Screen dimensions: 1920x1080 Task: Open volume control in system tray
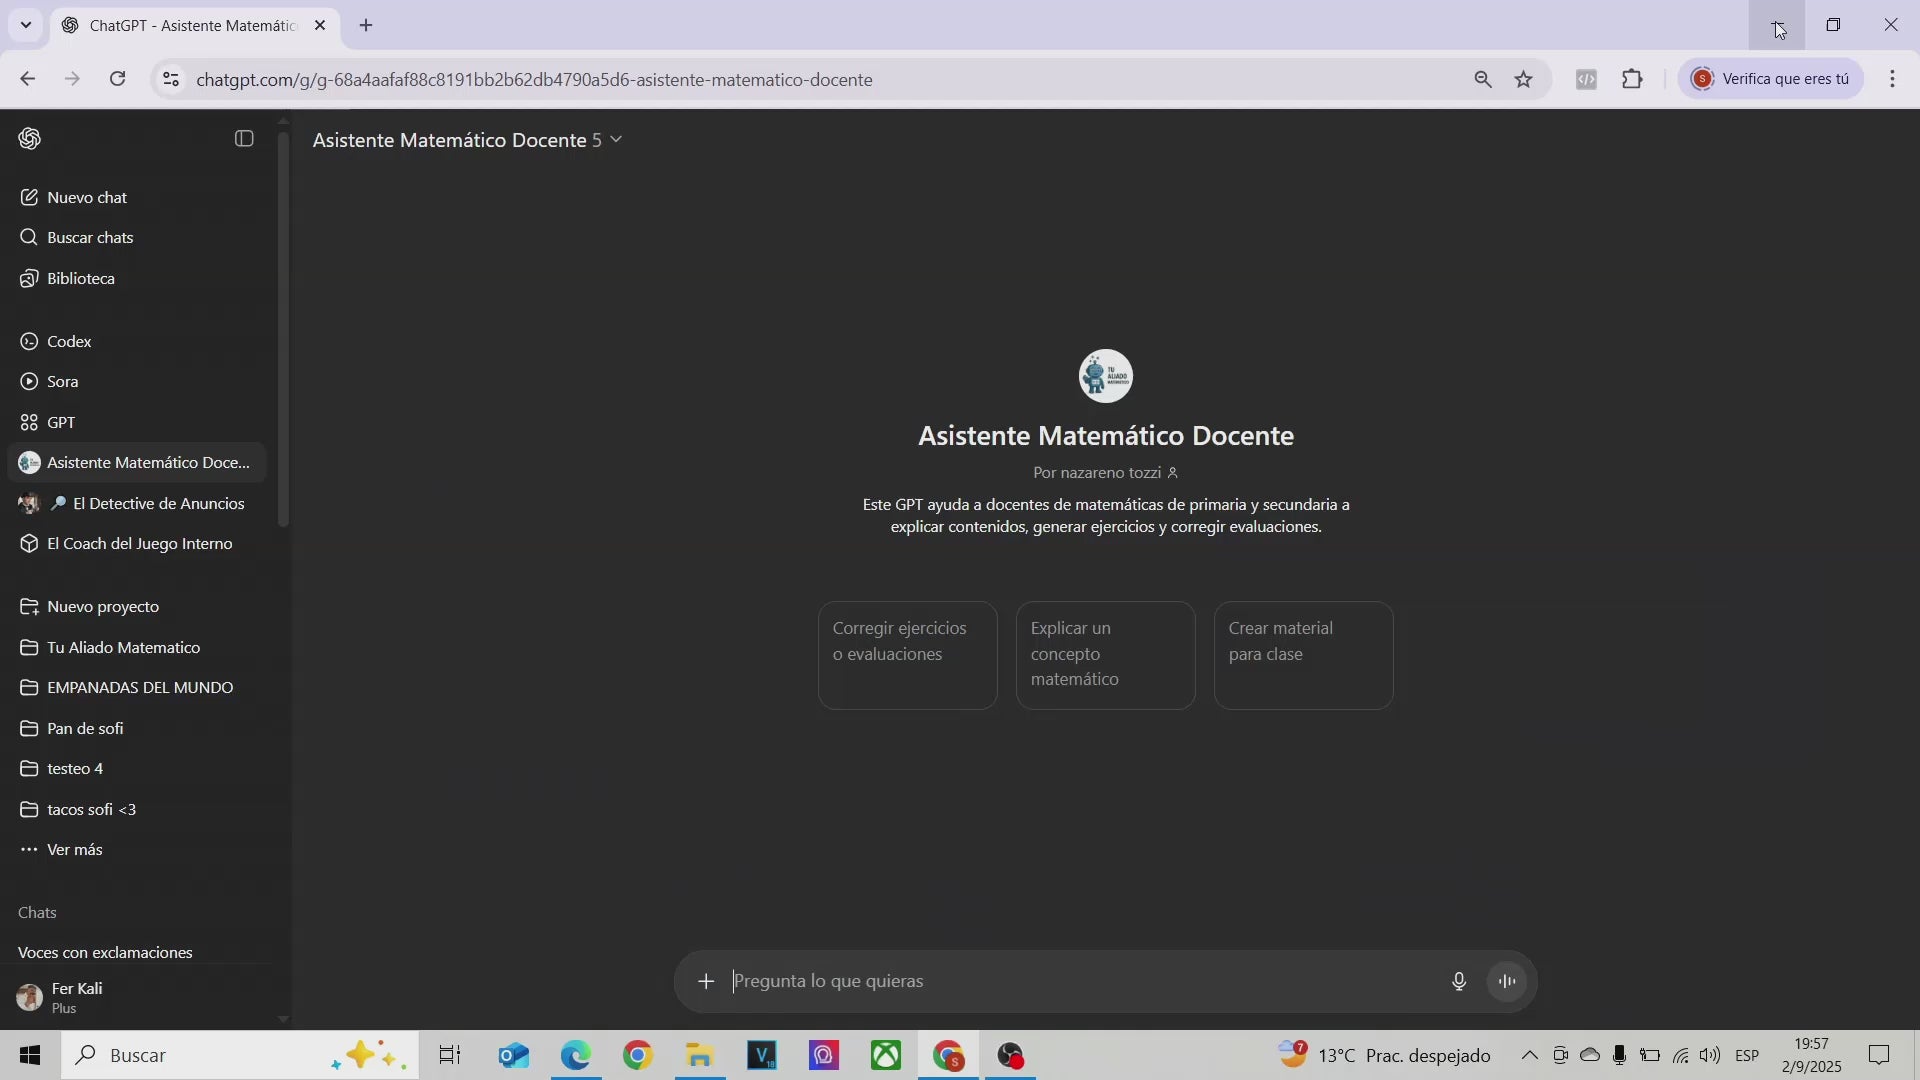(1710, 1056)
